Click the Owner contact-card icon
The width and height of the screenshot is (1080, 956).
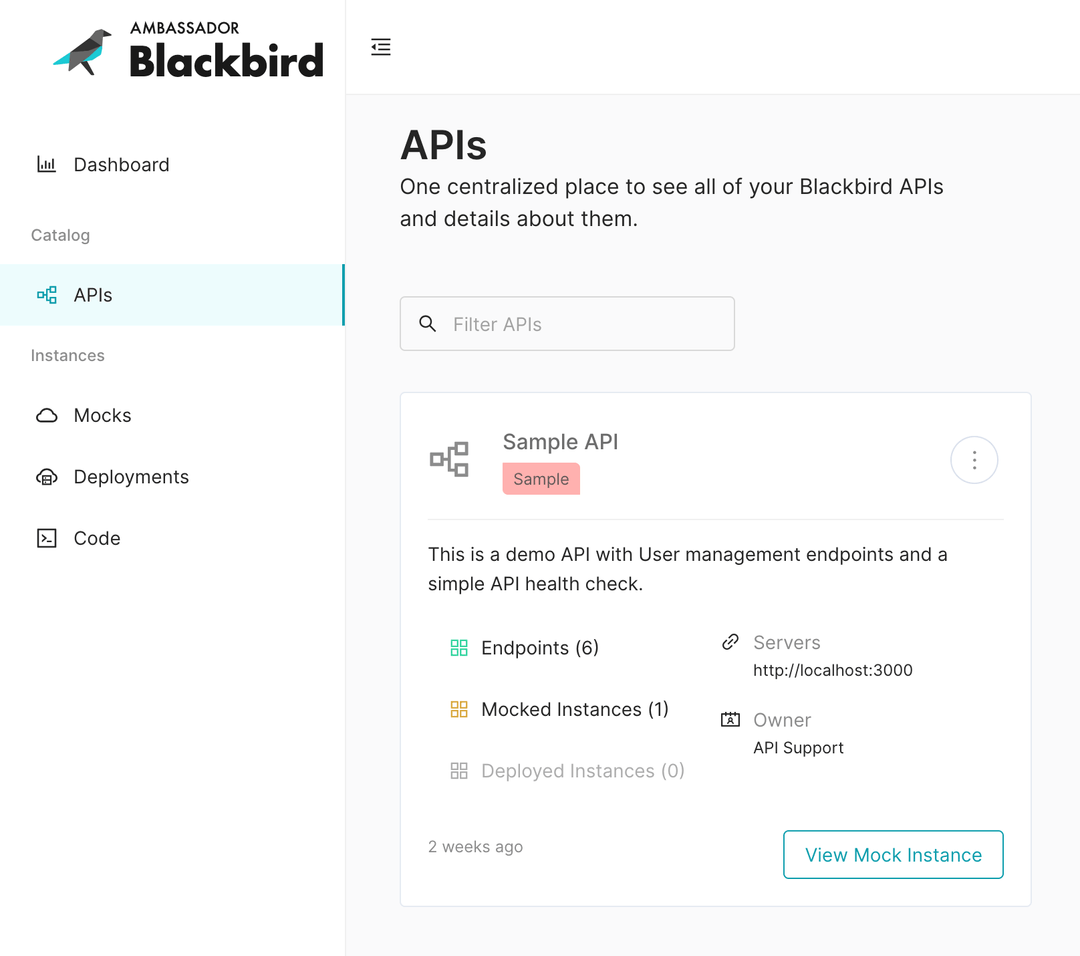pyautogui.click(x=729, y=720)
